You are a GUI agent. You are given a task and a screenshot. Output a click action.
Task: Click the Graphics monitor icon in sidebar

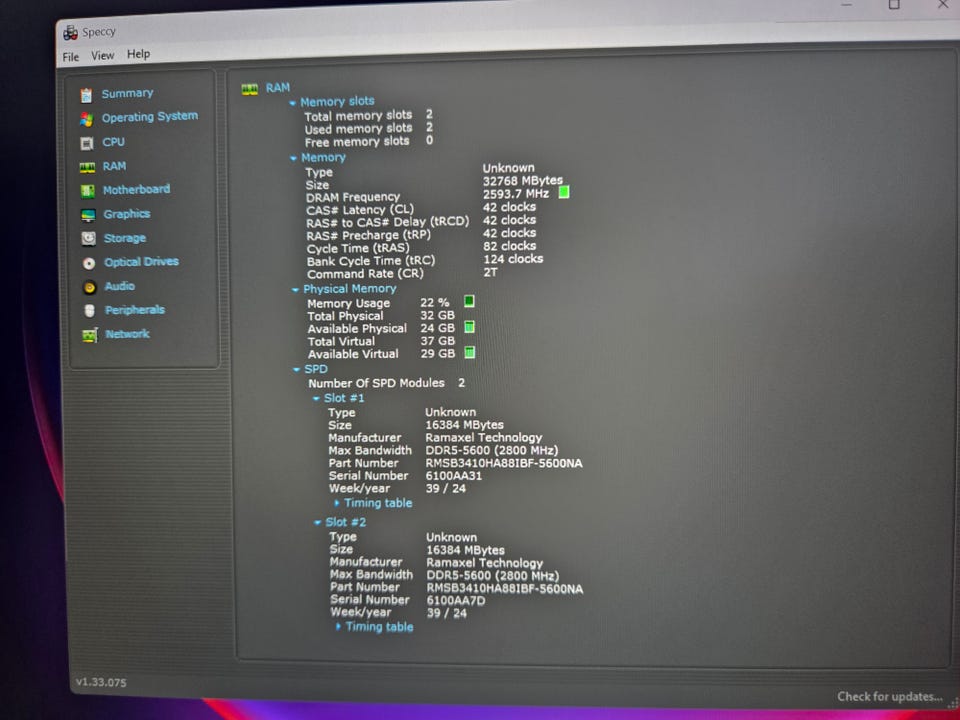click(x=88, y=215)
